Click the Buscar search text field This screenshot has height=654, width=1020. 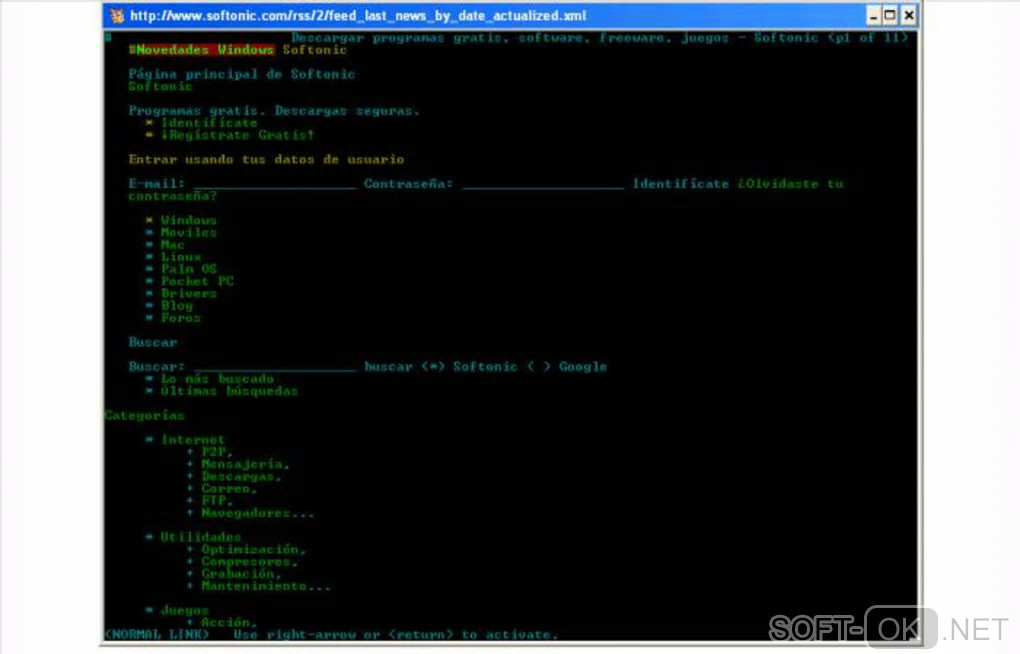[275, 367]
